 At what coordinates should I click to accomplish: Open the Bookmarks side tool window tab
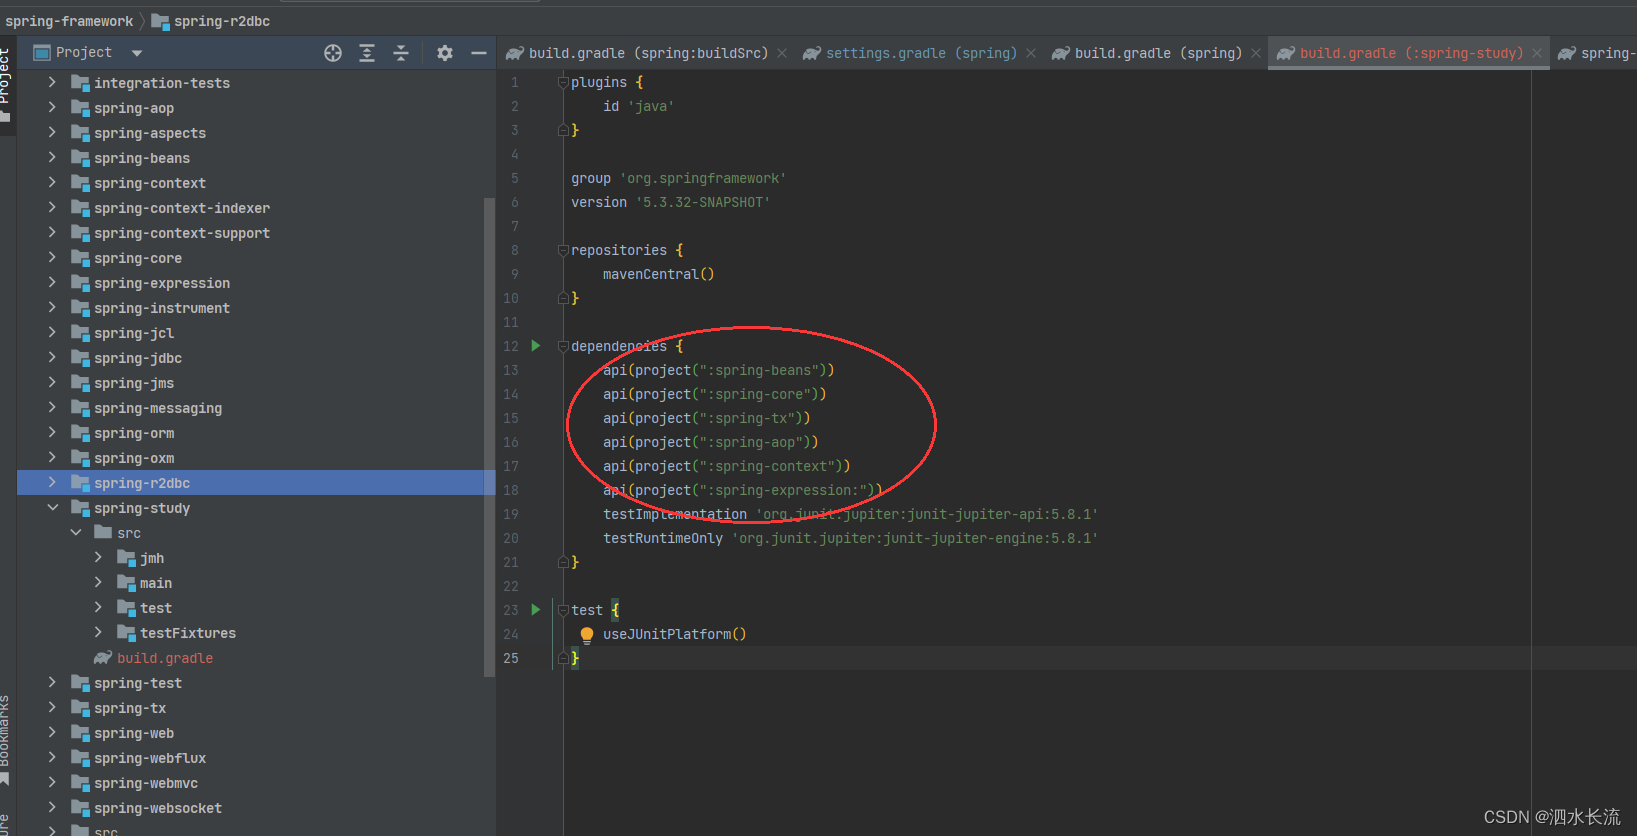point(5,738)
